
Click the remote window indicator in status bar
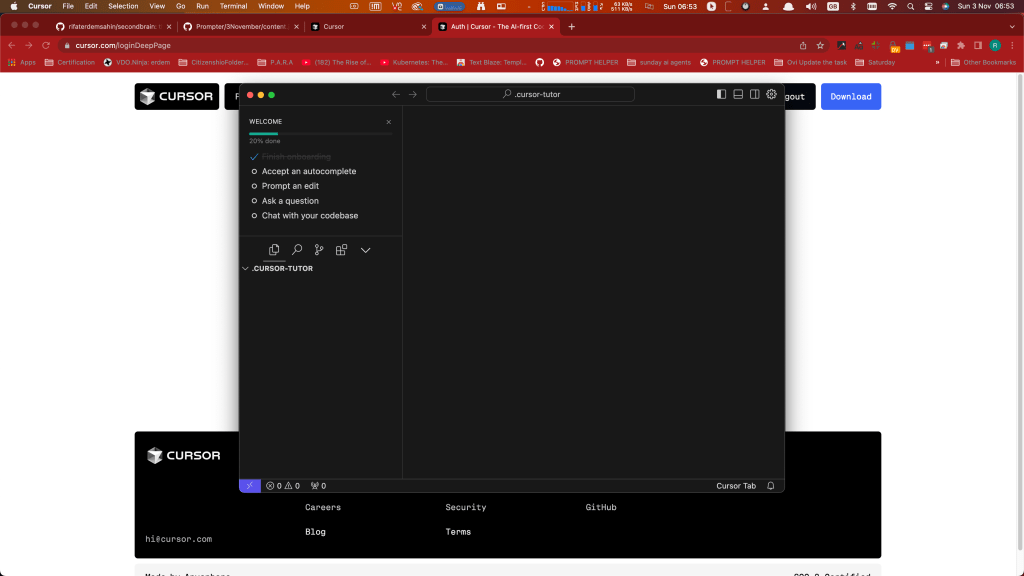click(x=249, y=486)
